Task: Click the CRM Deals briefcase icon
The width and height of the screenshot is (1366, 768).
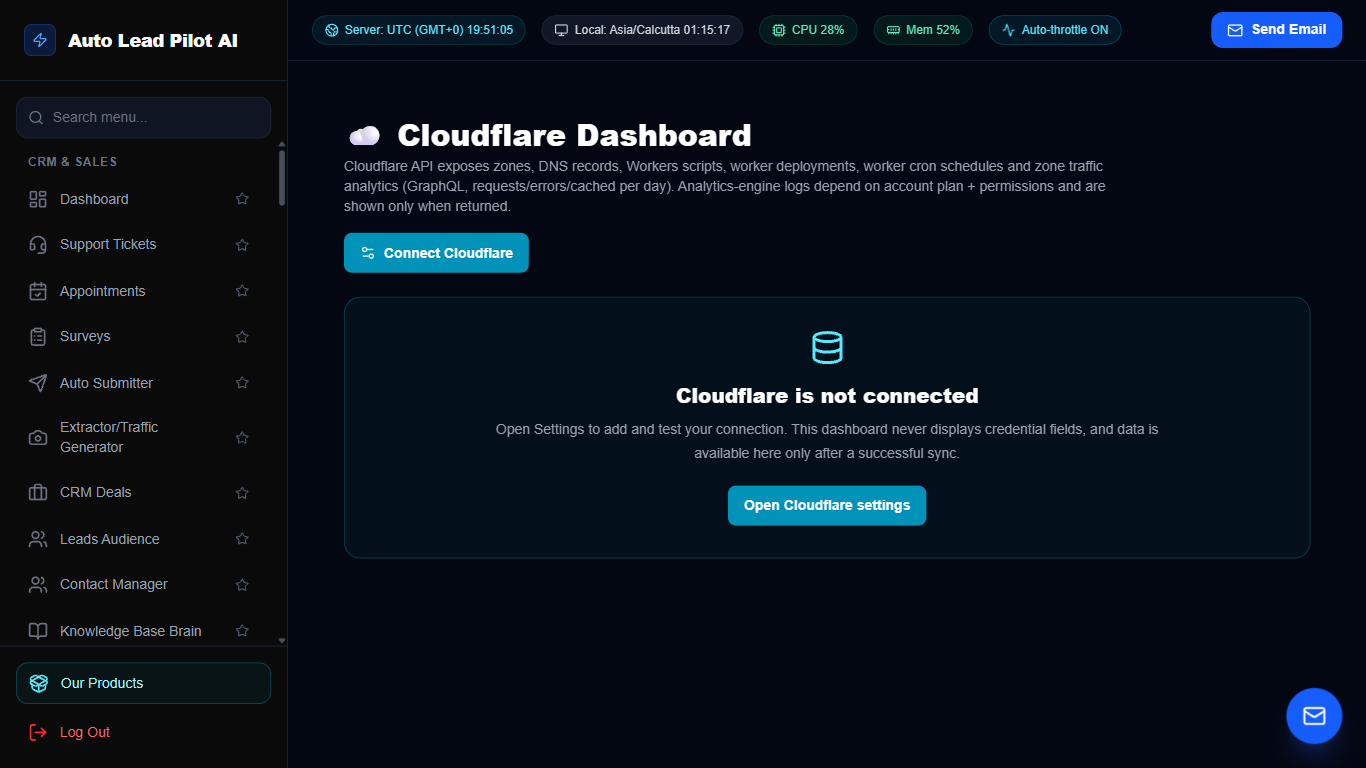Action: [x=38, y=492]
